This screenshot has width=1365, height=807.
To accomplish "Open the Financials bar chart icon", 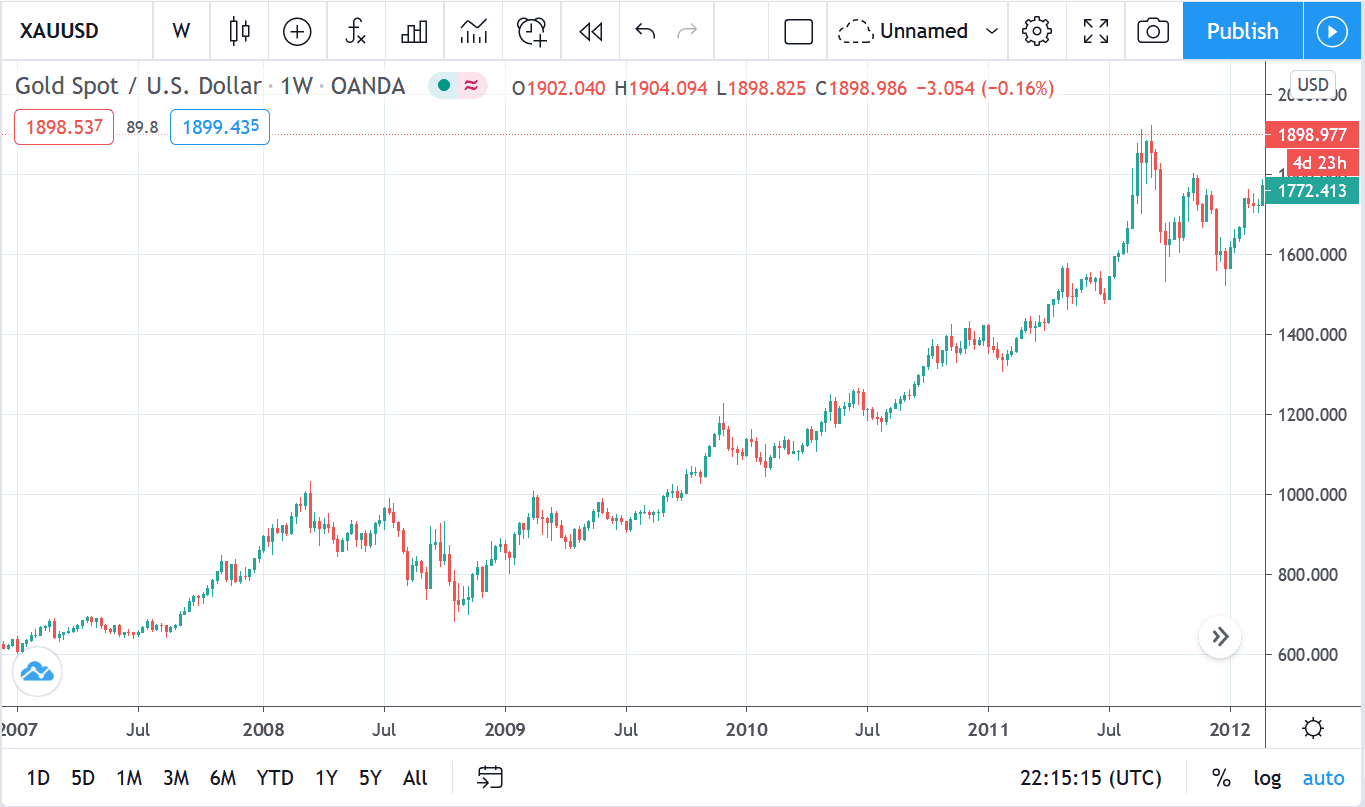I will click(x=414, y=31).
